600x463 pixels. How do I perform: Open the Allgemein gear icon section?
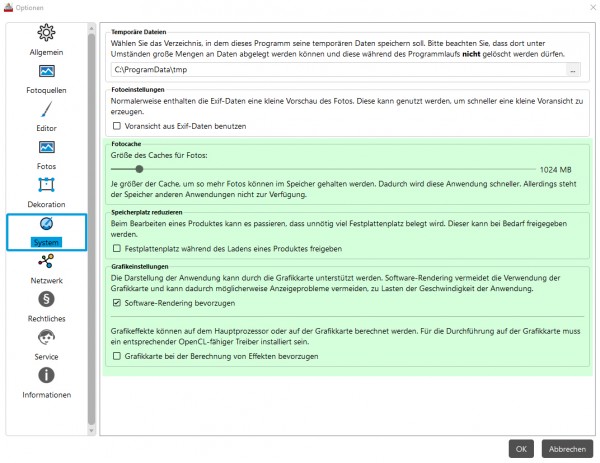point(46,33)
